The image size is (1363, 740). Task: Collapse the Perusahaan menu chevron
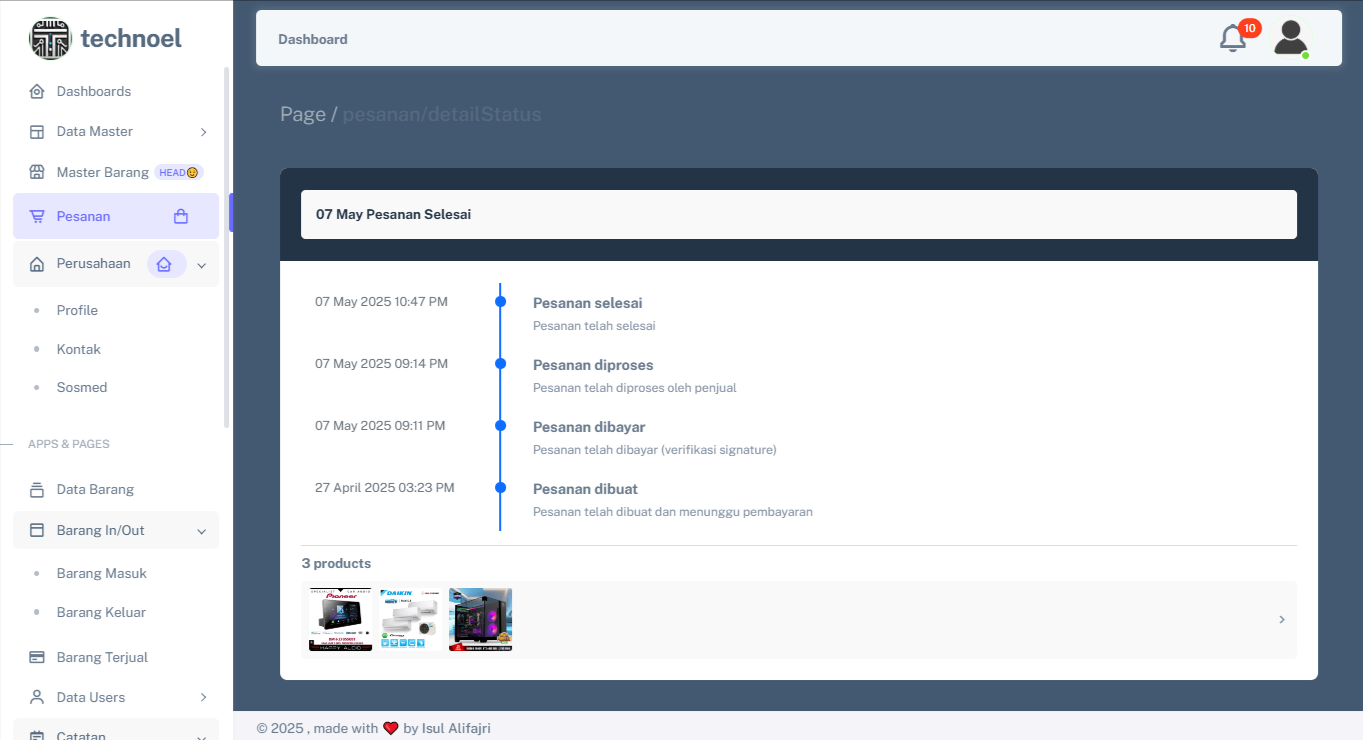coord(201,265)
